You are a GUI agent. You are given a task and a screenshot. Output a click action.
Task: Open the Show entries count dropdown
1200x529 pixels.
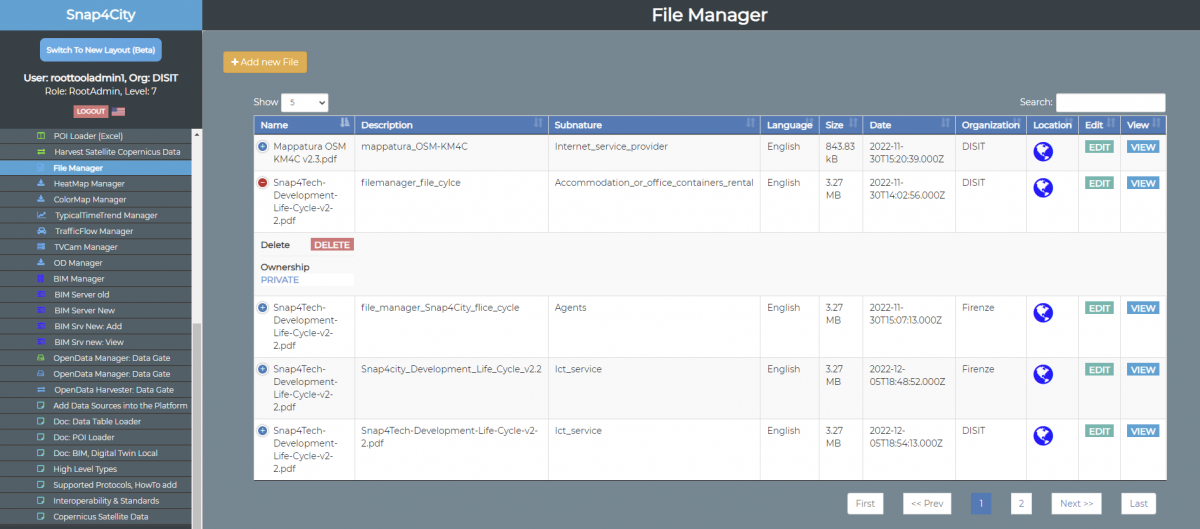point(304,102)
